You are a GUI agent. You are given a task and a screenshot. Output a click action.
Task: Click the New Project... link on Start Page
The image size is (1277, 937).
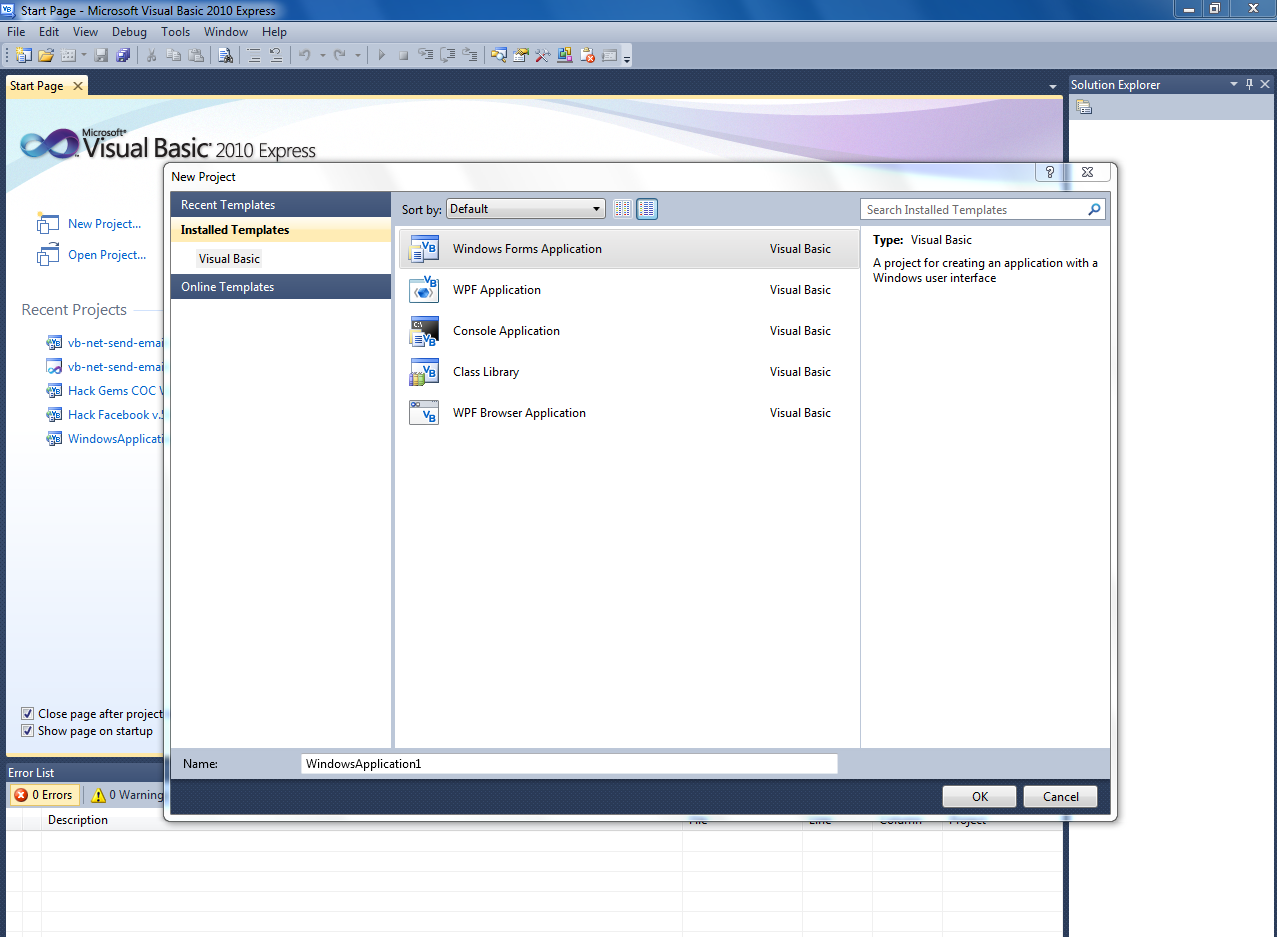105,224
